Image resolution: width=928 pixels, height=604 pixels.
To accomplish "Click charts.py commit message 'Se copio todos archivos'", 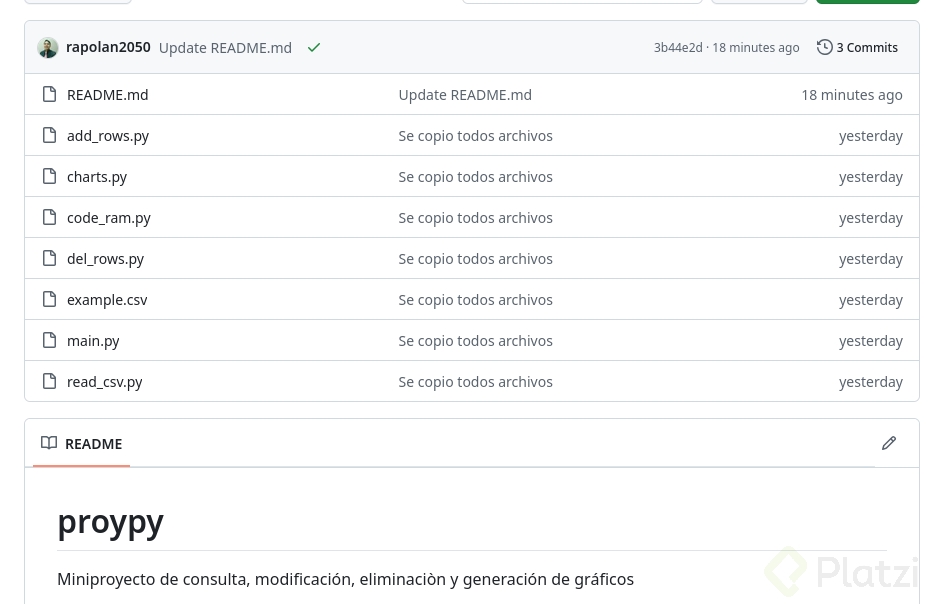I will 475,176.
